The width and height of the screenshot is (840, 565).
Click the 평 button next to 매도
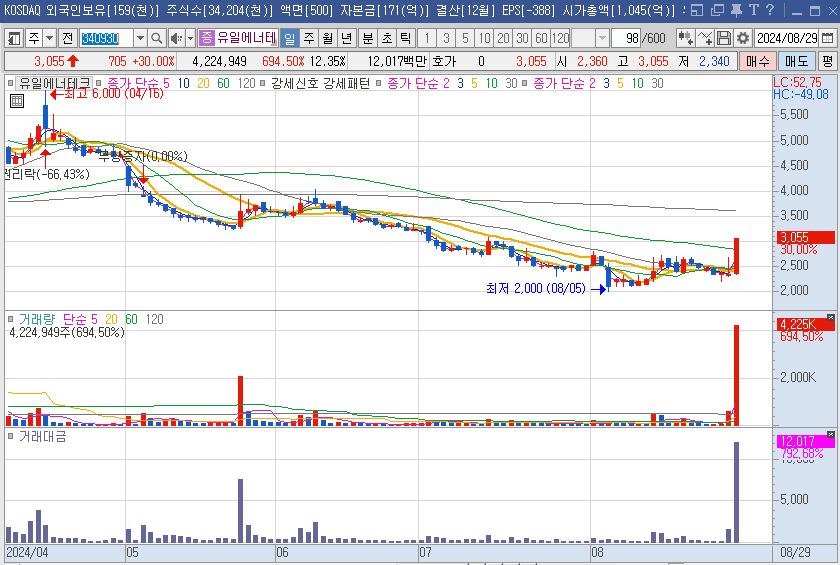tap(828, 61)
